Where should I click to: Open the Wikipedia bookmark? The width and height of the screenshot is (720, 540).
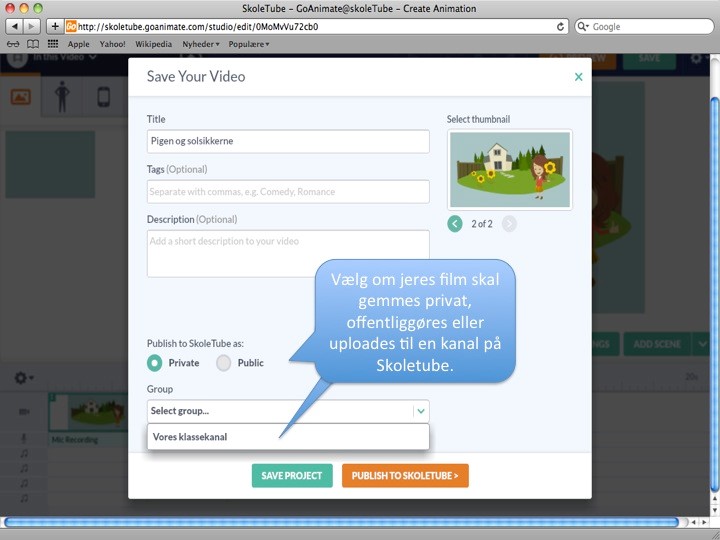tap(153, 44)
